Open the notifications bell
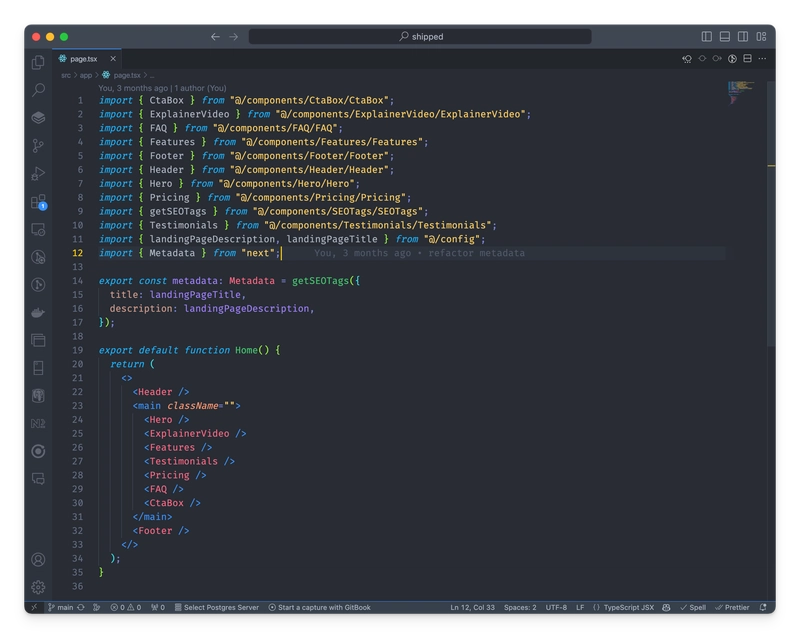Screen dimensions: 800x638 point(763,607)
